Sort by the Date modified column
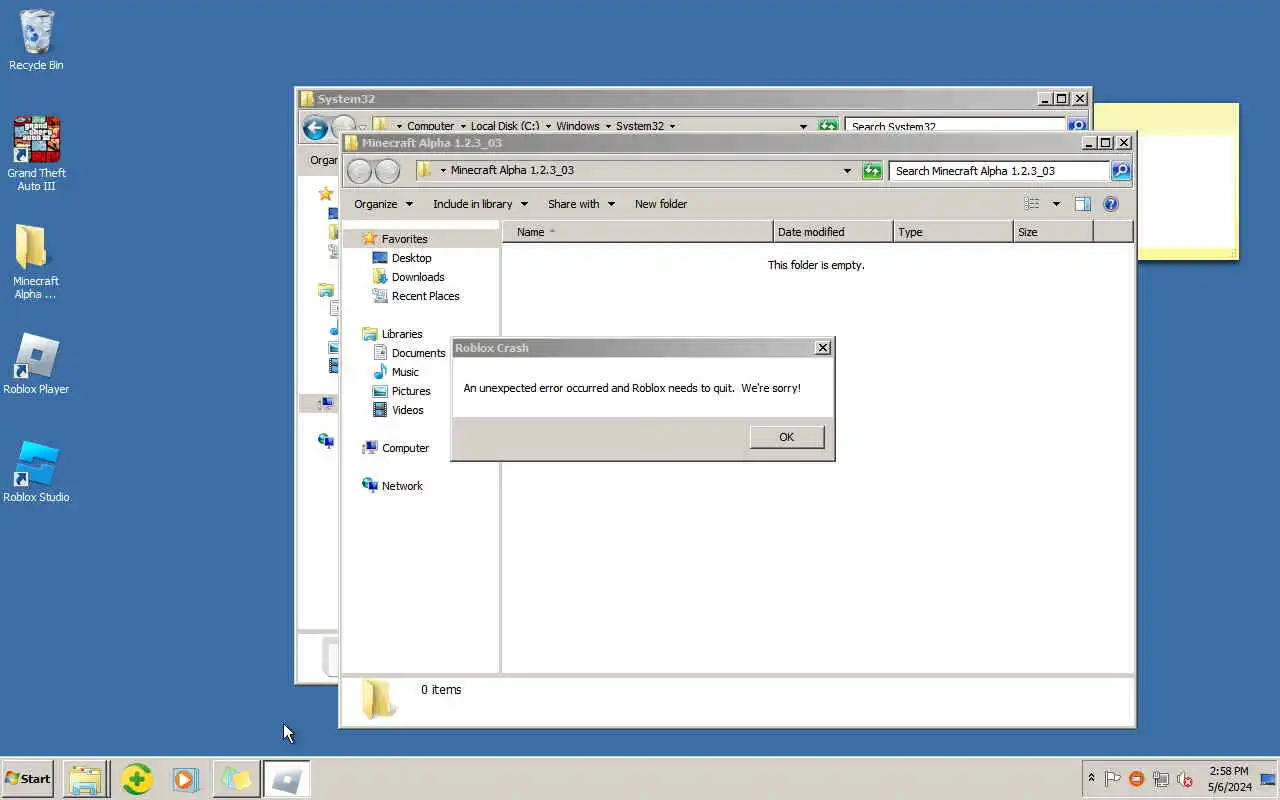Image resolution: width=1280 pixels, height=800 pixels. click(833, 232)
